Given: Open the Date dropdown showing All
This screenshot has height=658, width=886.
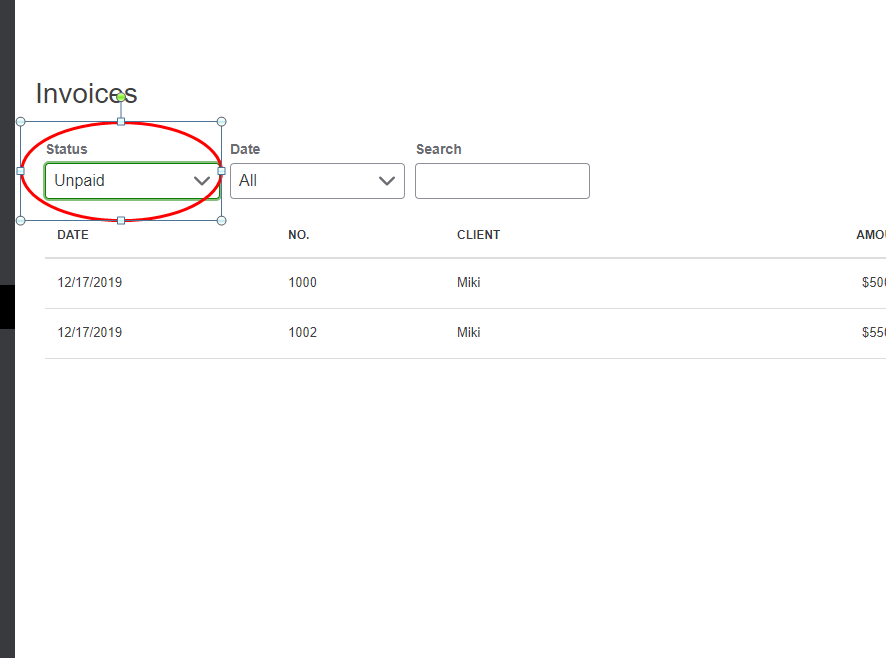Looking at the screenshot, I should [317, 181].
